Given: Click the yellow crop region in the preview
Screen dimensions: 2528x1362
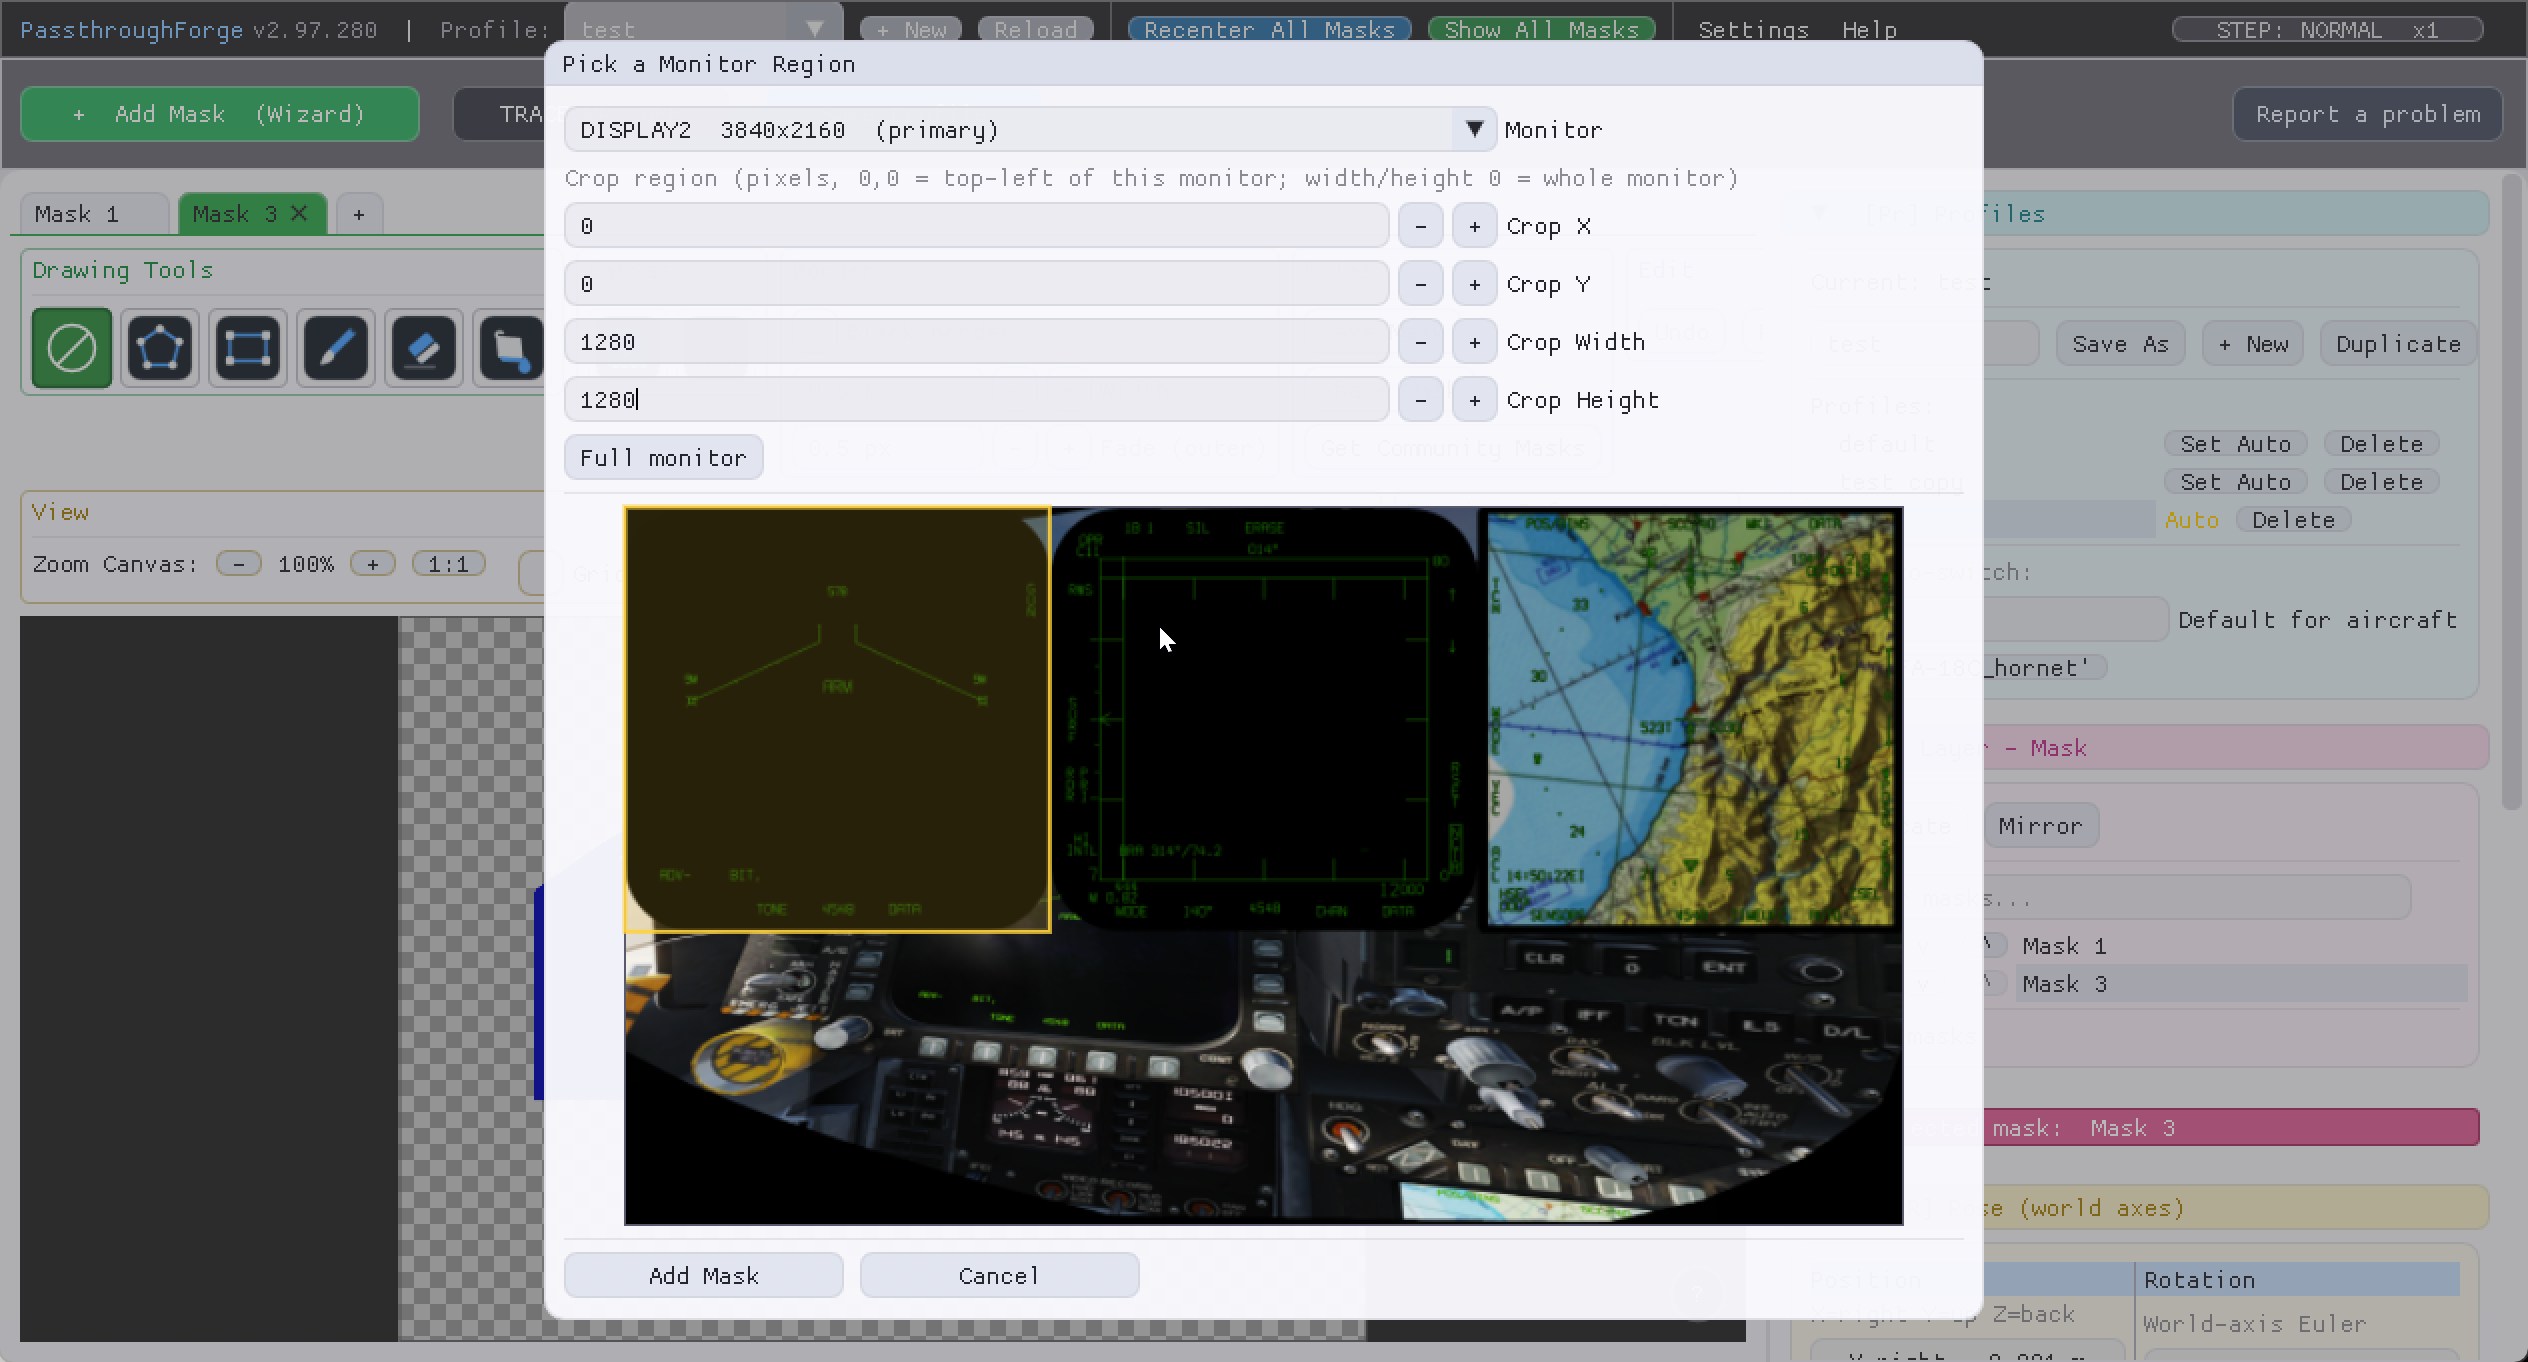Looking at the screenshot, I should 837,720.
